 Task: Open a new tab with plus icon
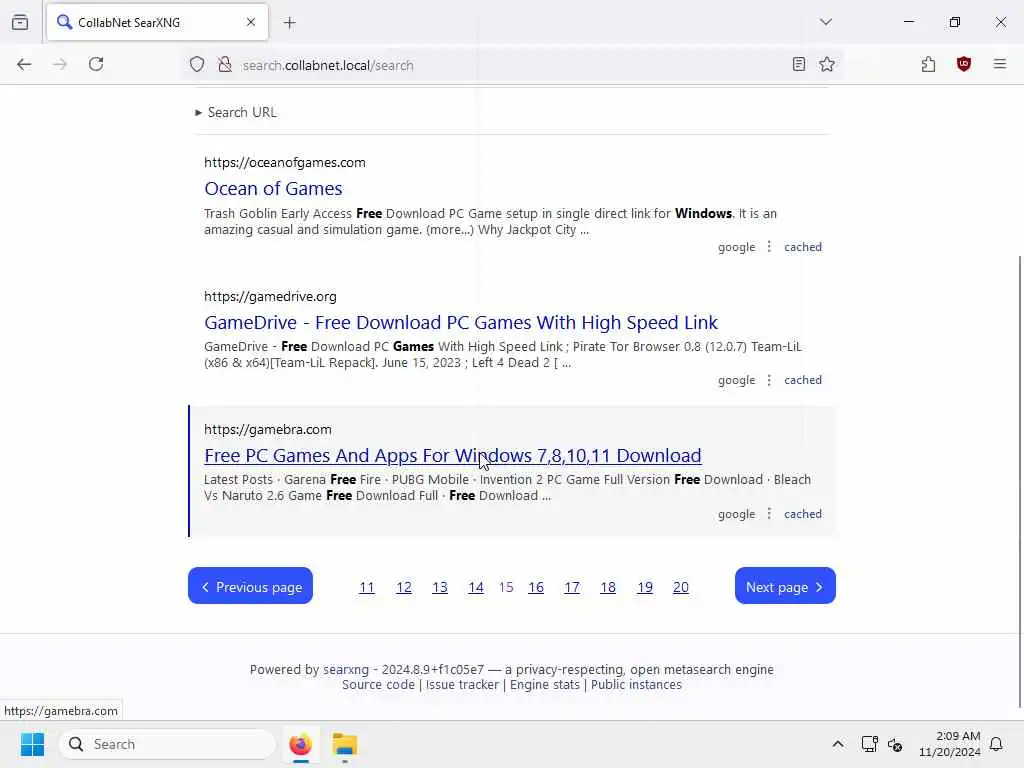(290, 23)
